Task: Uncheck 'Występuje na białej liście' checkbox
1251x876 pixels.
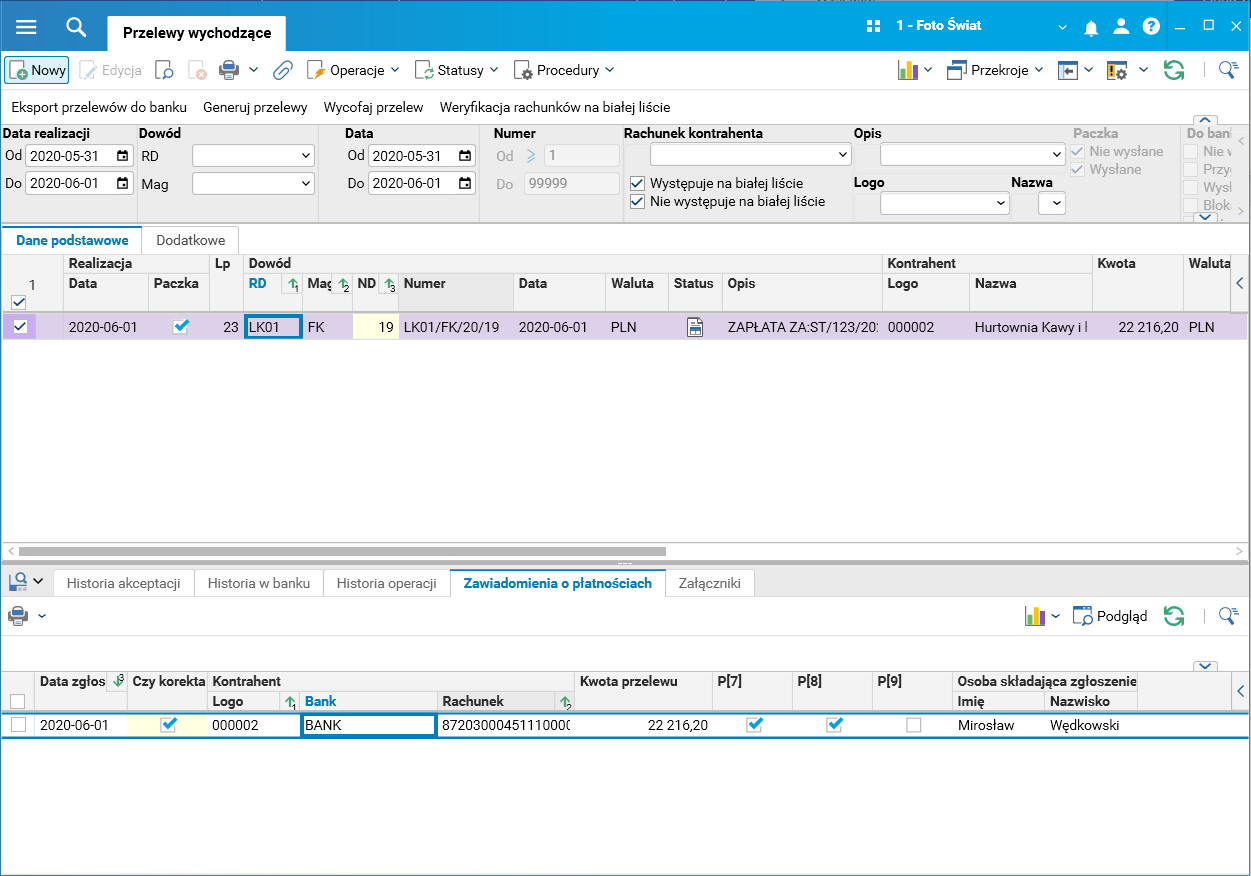Action: [637, 184]
